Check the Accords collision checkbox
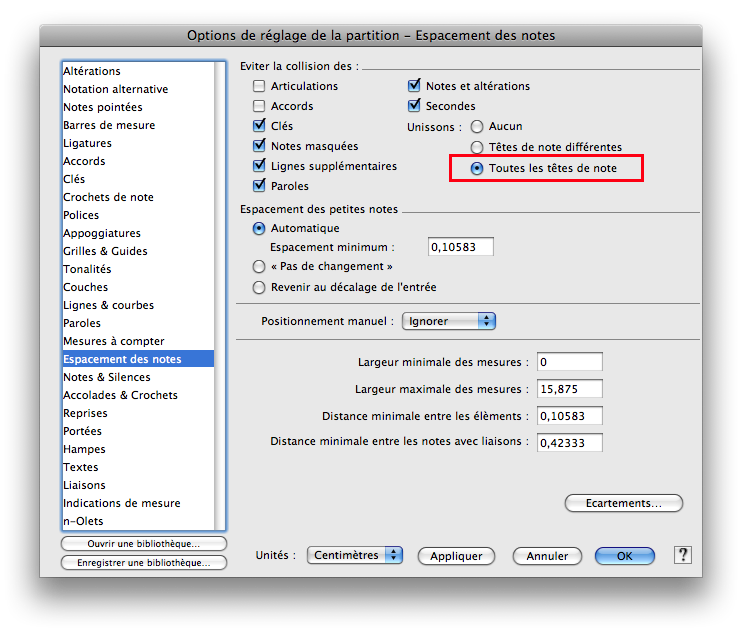 pos(259,106)
